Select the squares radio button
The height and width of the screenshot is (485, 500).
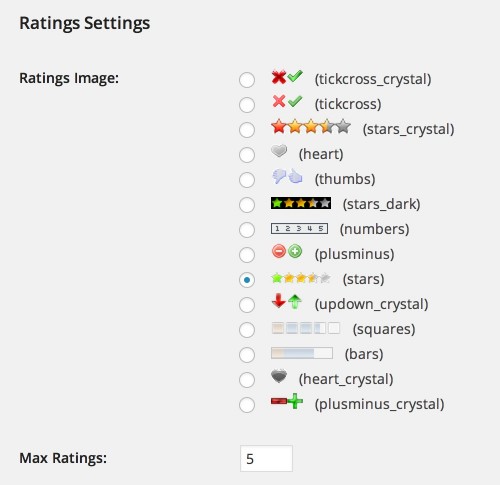(247, 330)
